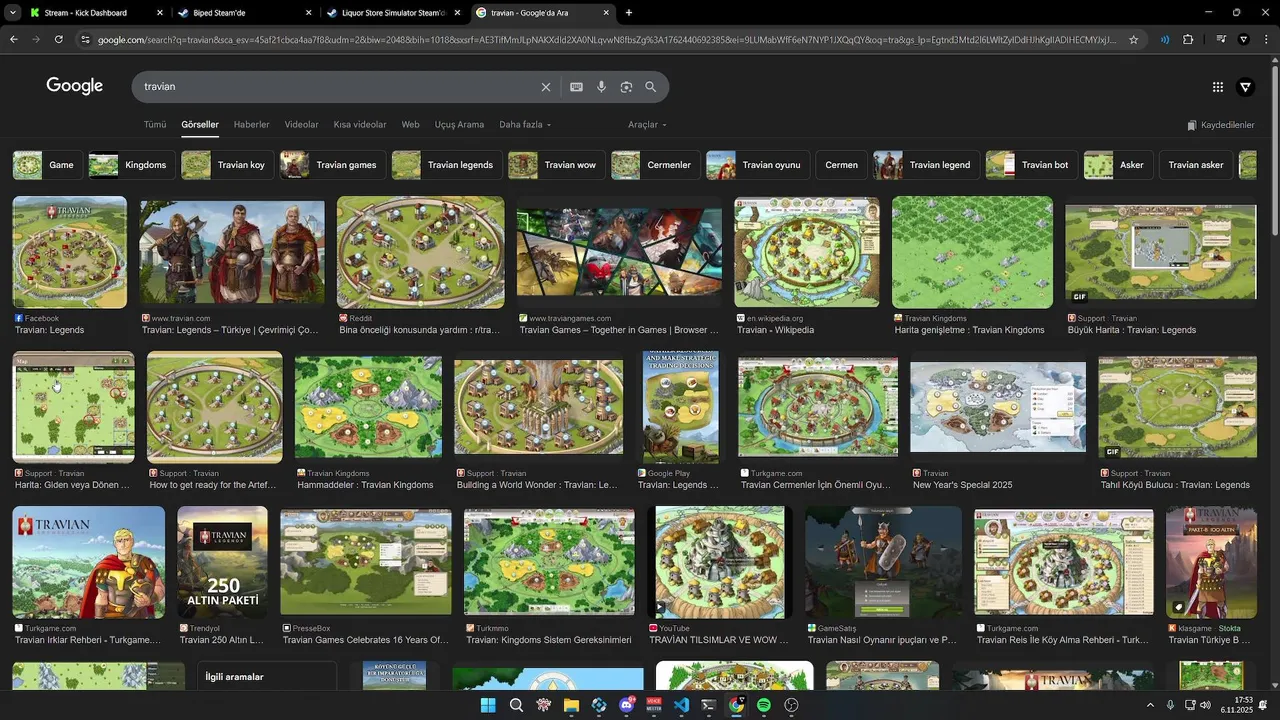Switch to the Videolar tab
Image resolution: width=1280 pixels, height=720 pixels.
[301, 125]
